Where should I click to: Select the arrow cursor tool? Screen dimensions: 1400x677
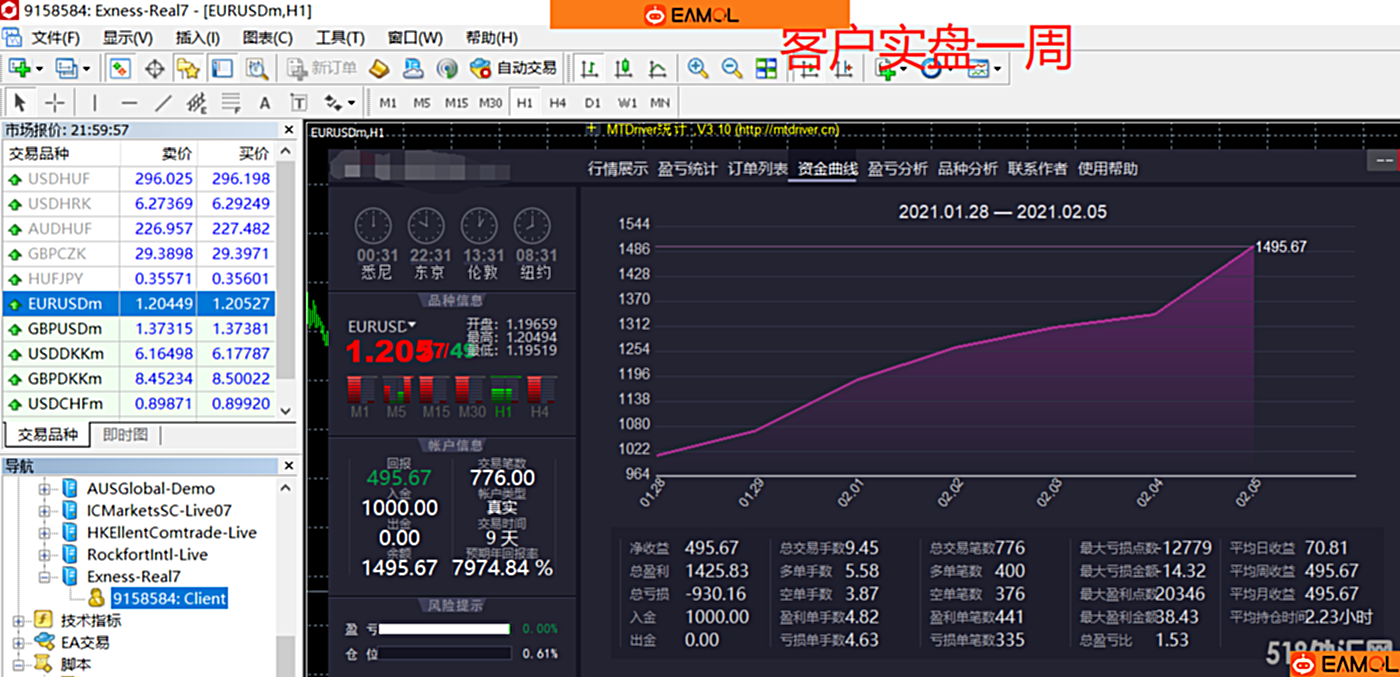click(x=20, y=102)
